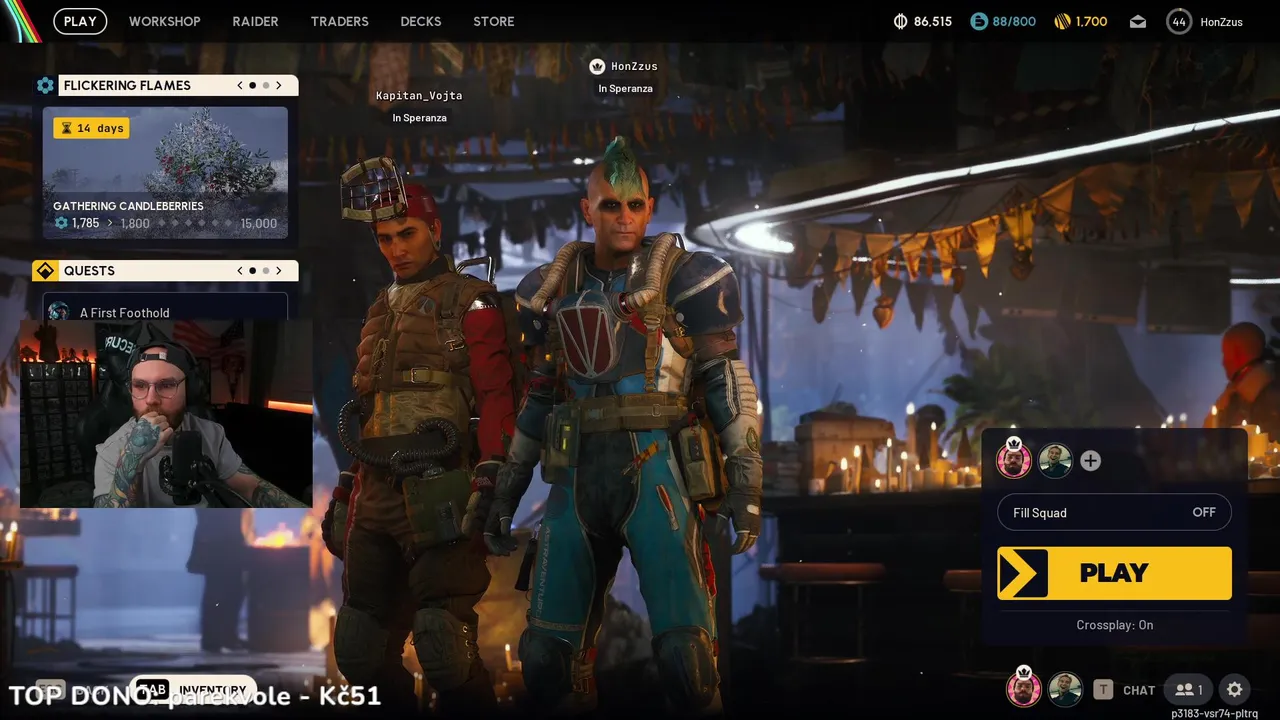Click second avatar in bottom social bar
Image resolution: width=1280 pixels, height=720 pixels.
pyautogui.click(x=1065, y=689)
